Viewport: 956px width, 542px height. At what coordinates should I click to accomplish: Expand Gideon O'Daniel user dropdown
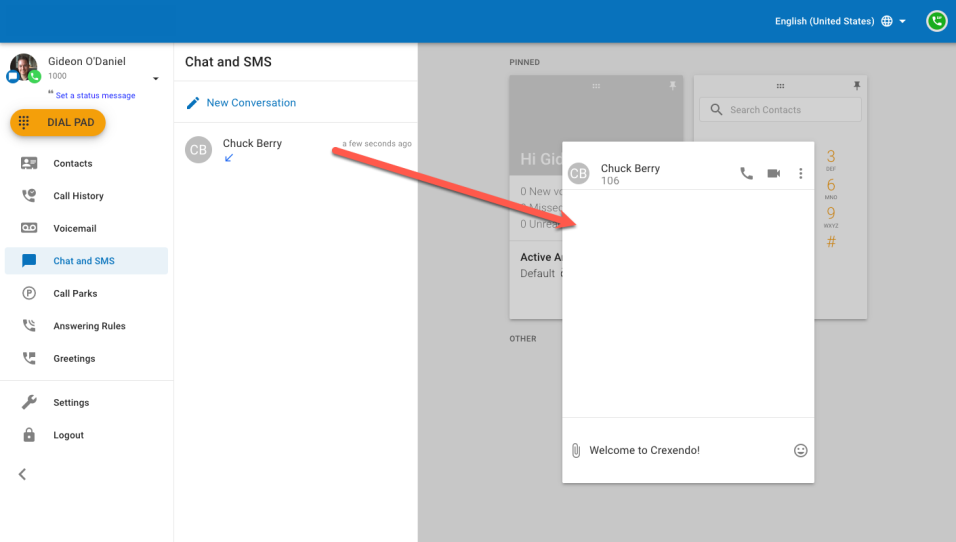[155, 79]
